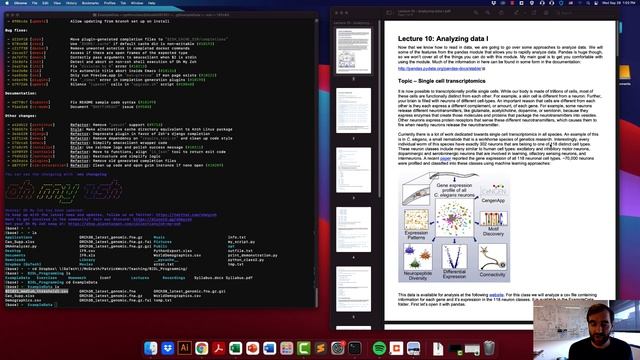Image resolution: width=640 pixels, height=360 pixels.
Task: Select the fifth page thumbnail in Preview
Action: pos(353,289)
